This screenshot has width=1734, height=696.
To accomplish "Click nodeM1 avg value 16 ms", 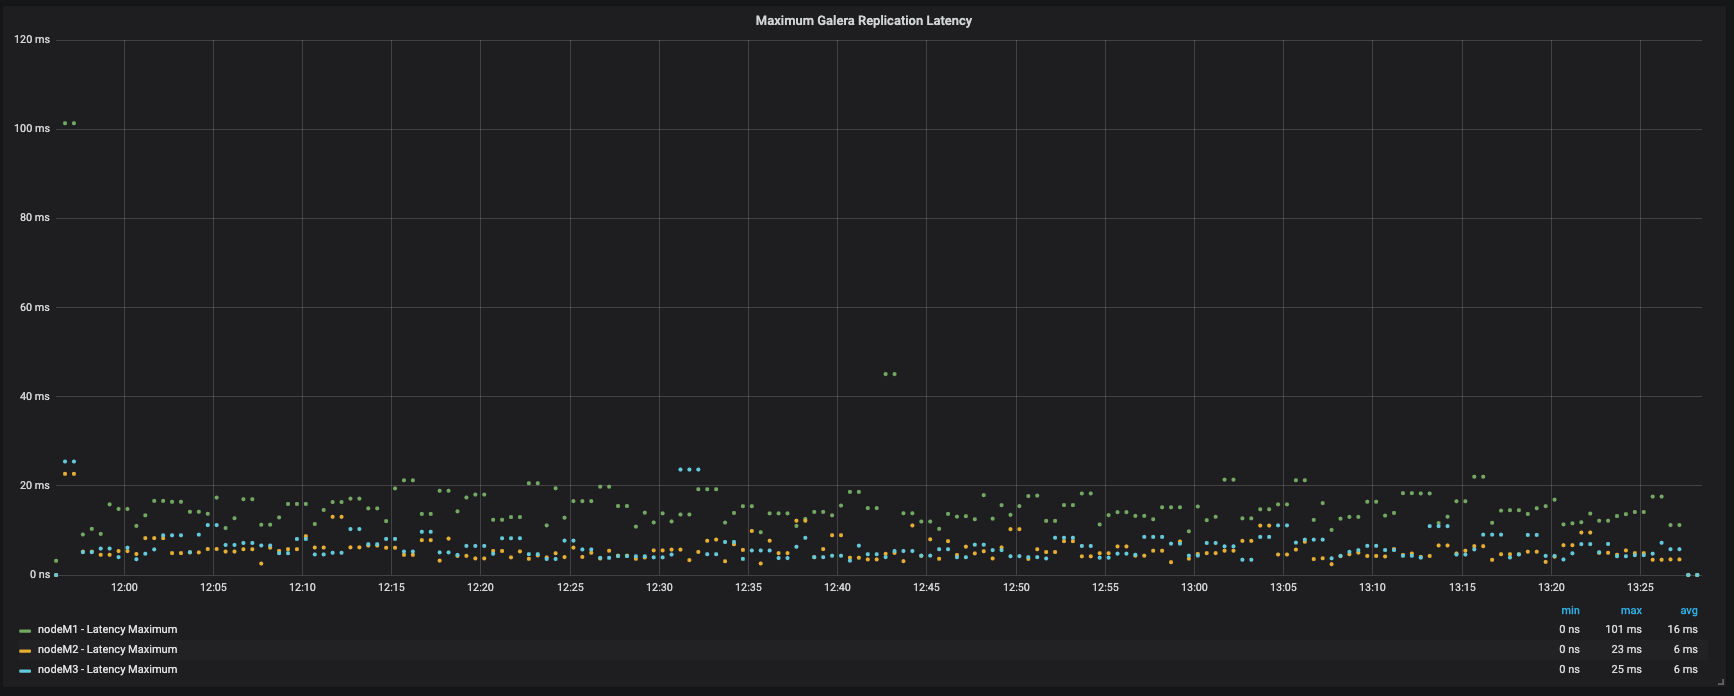I will pos(1682,630).
